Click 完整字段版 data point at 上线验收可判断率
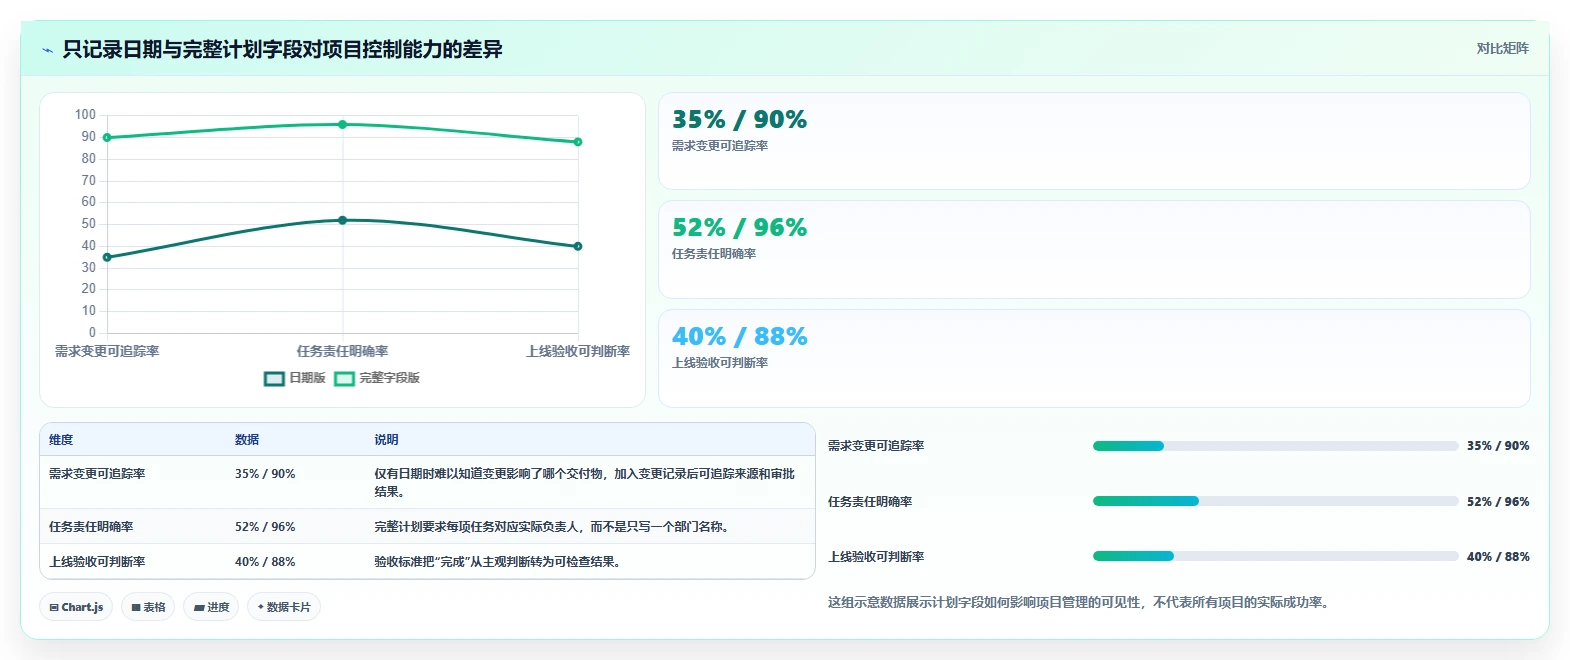Image resolution: width=1570 pixels, height=660 pixels. click(x=578, y=142)
